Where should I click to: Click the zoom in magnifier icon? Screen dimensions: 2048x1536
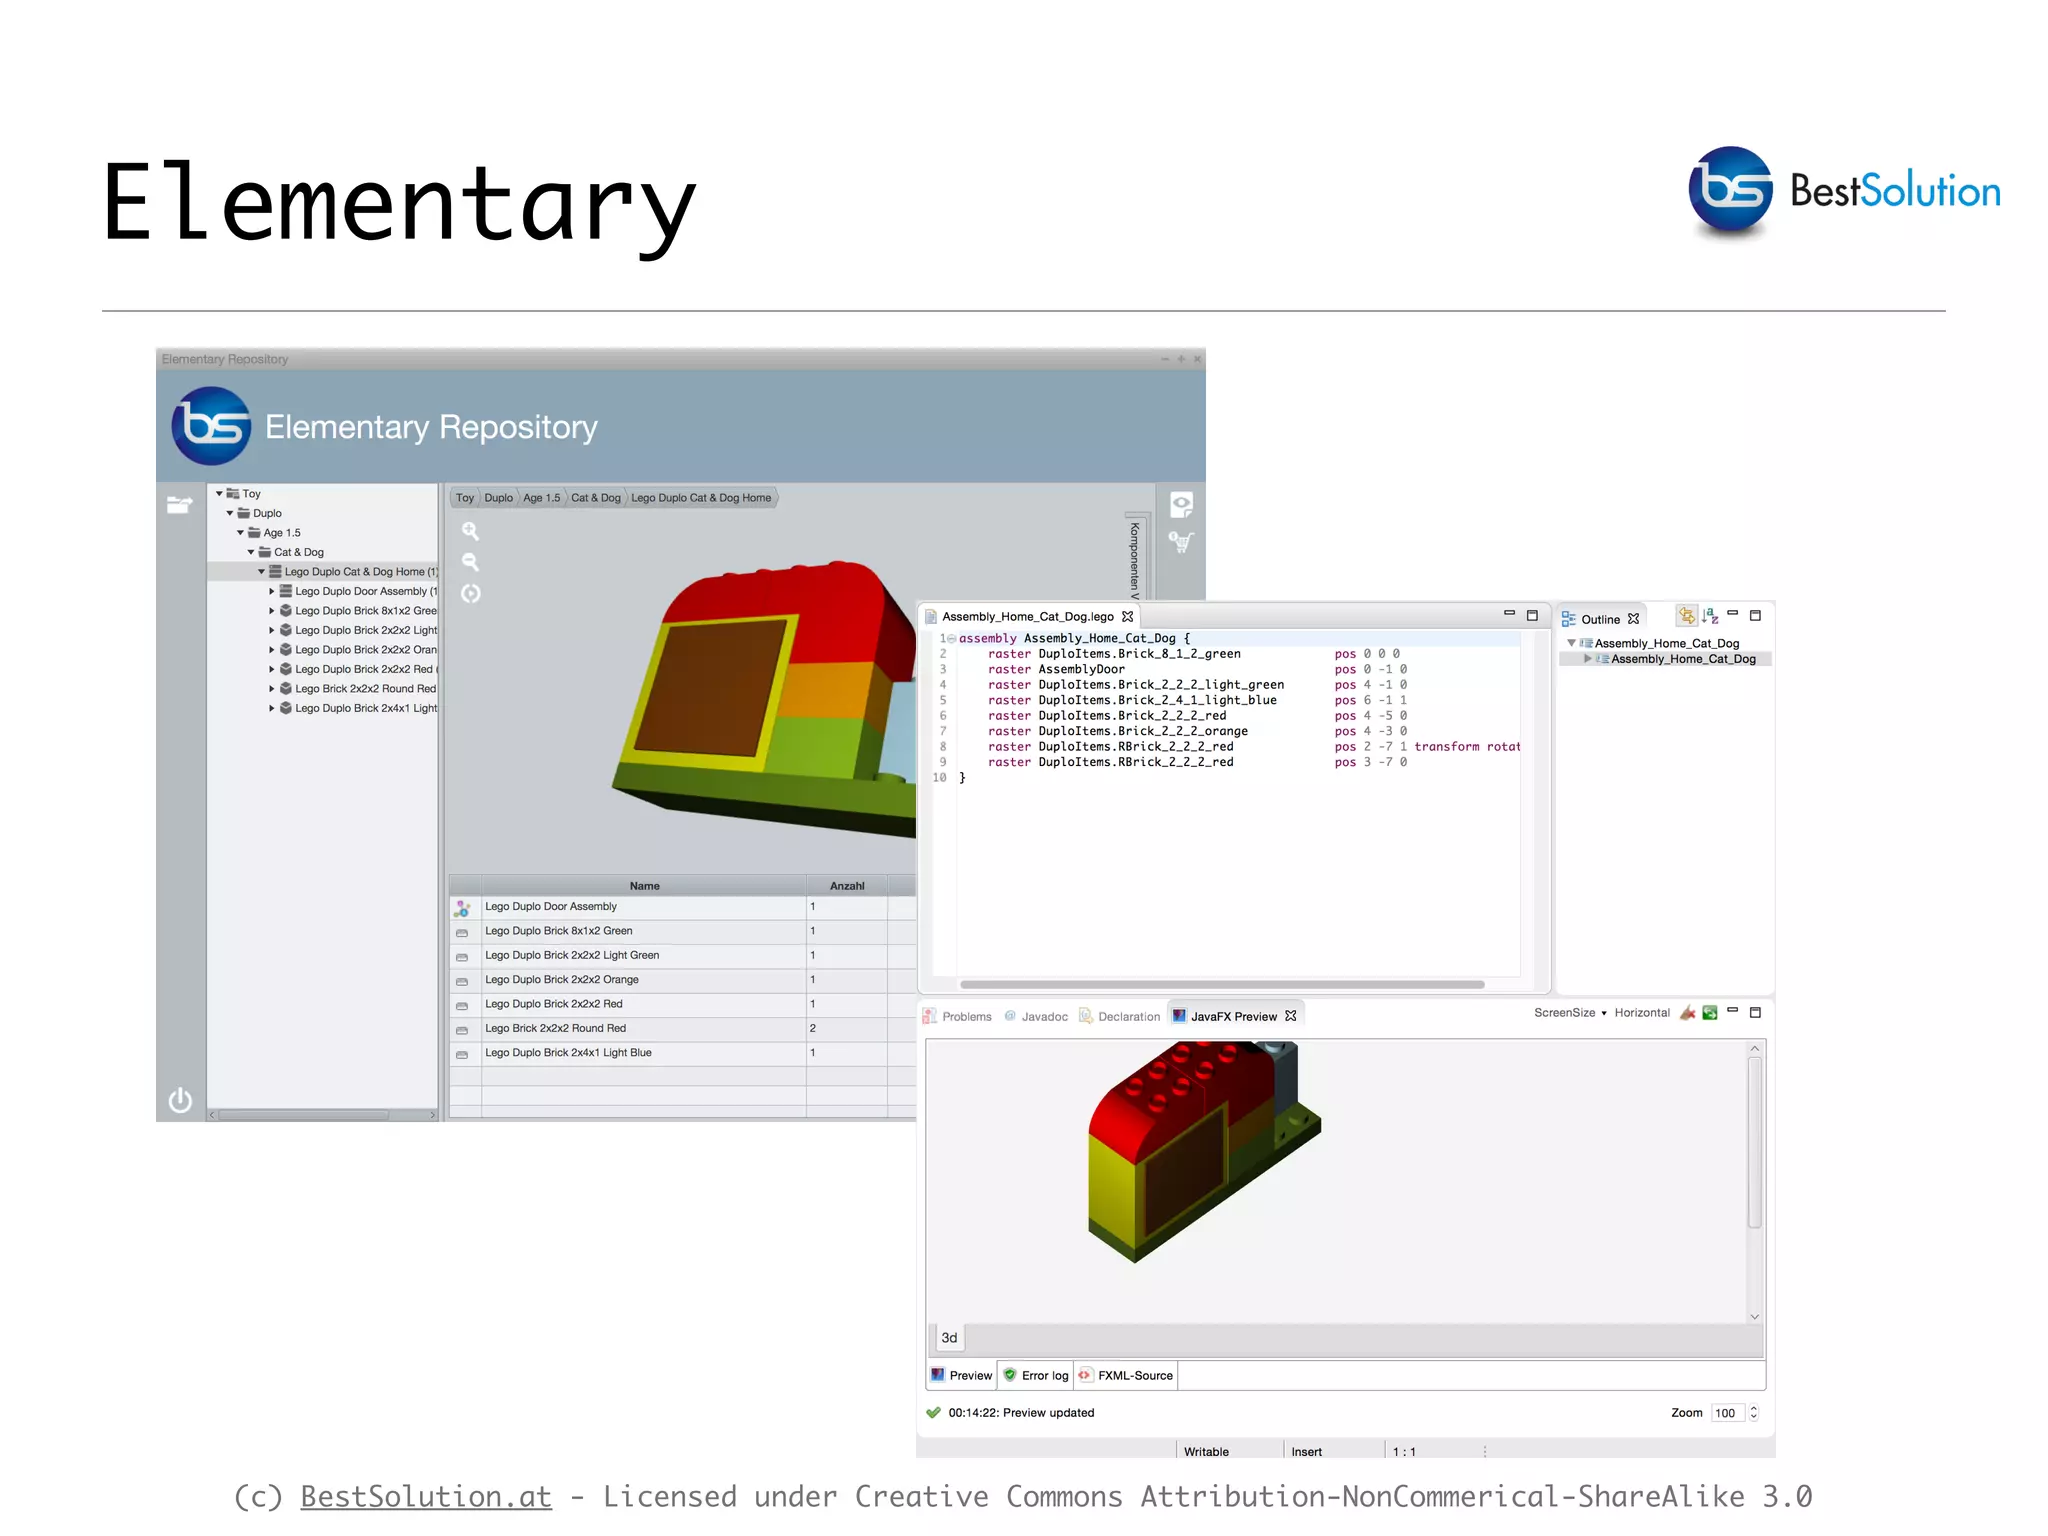pyautogui.click(x=470, y=531)
